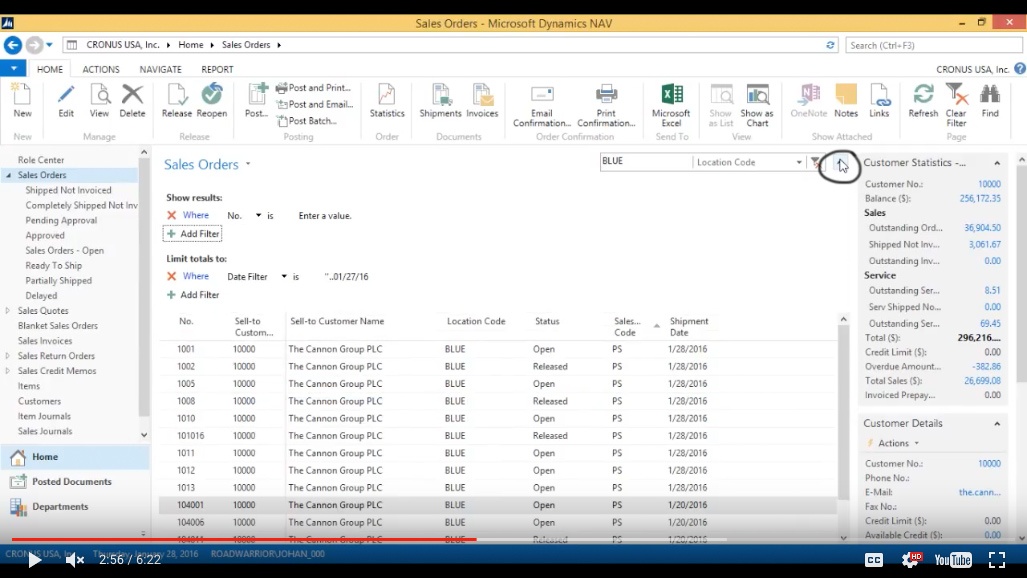Switch to the HOME ribbon tab
Viewport: 1027px width, 578px height.
50,69
